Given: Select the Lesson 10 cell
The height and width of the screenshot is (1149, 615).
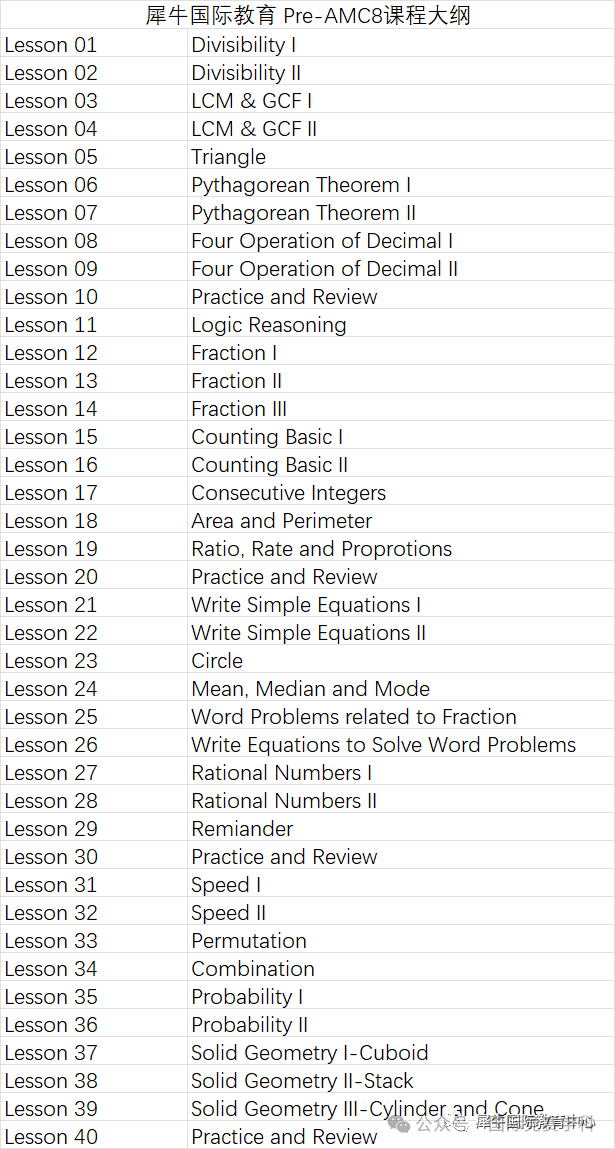Looking at the screenshot, I should point(93,297).
